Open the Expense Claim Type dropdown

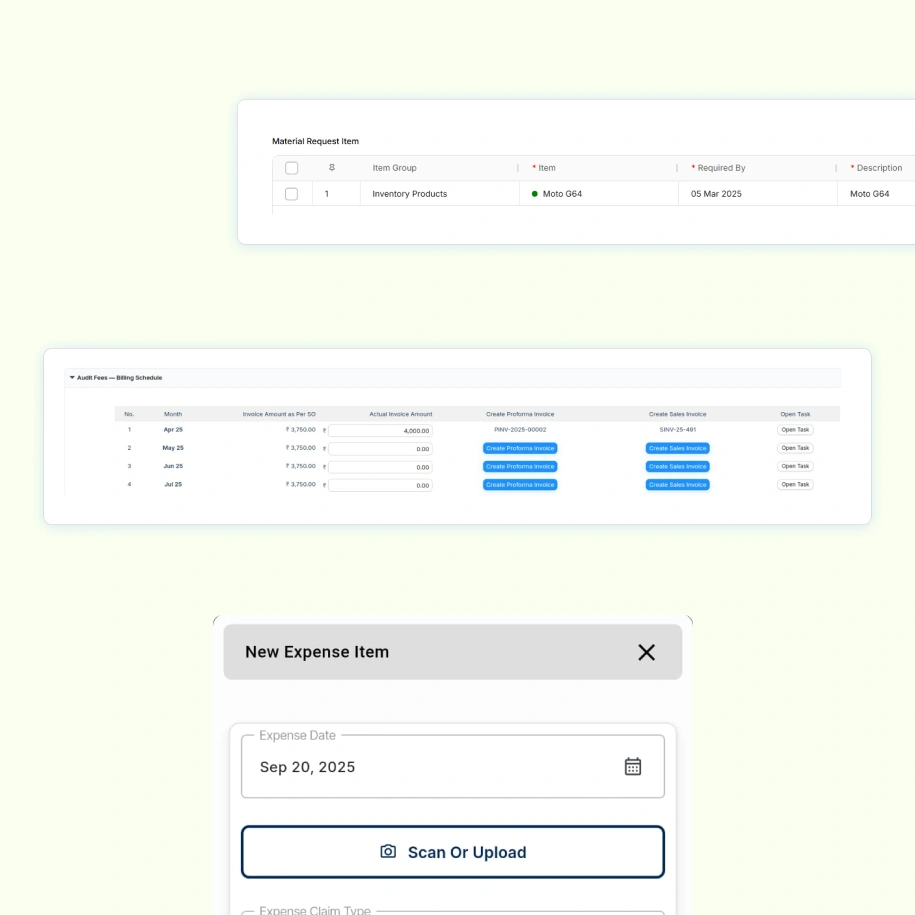[x=452, y=911]
